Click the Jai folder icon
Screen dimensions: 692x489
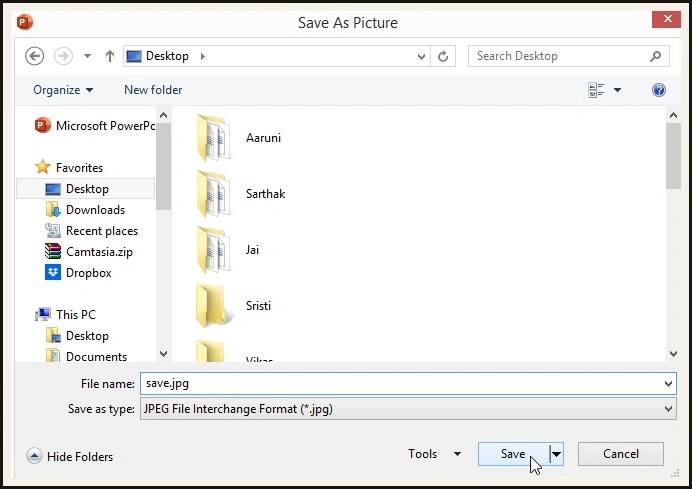pos(213,250)
